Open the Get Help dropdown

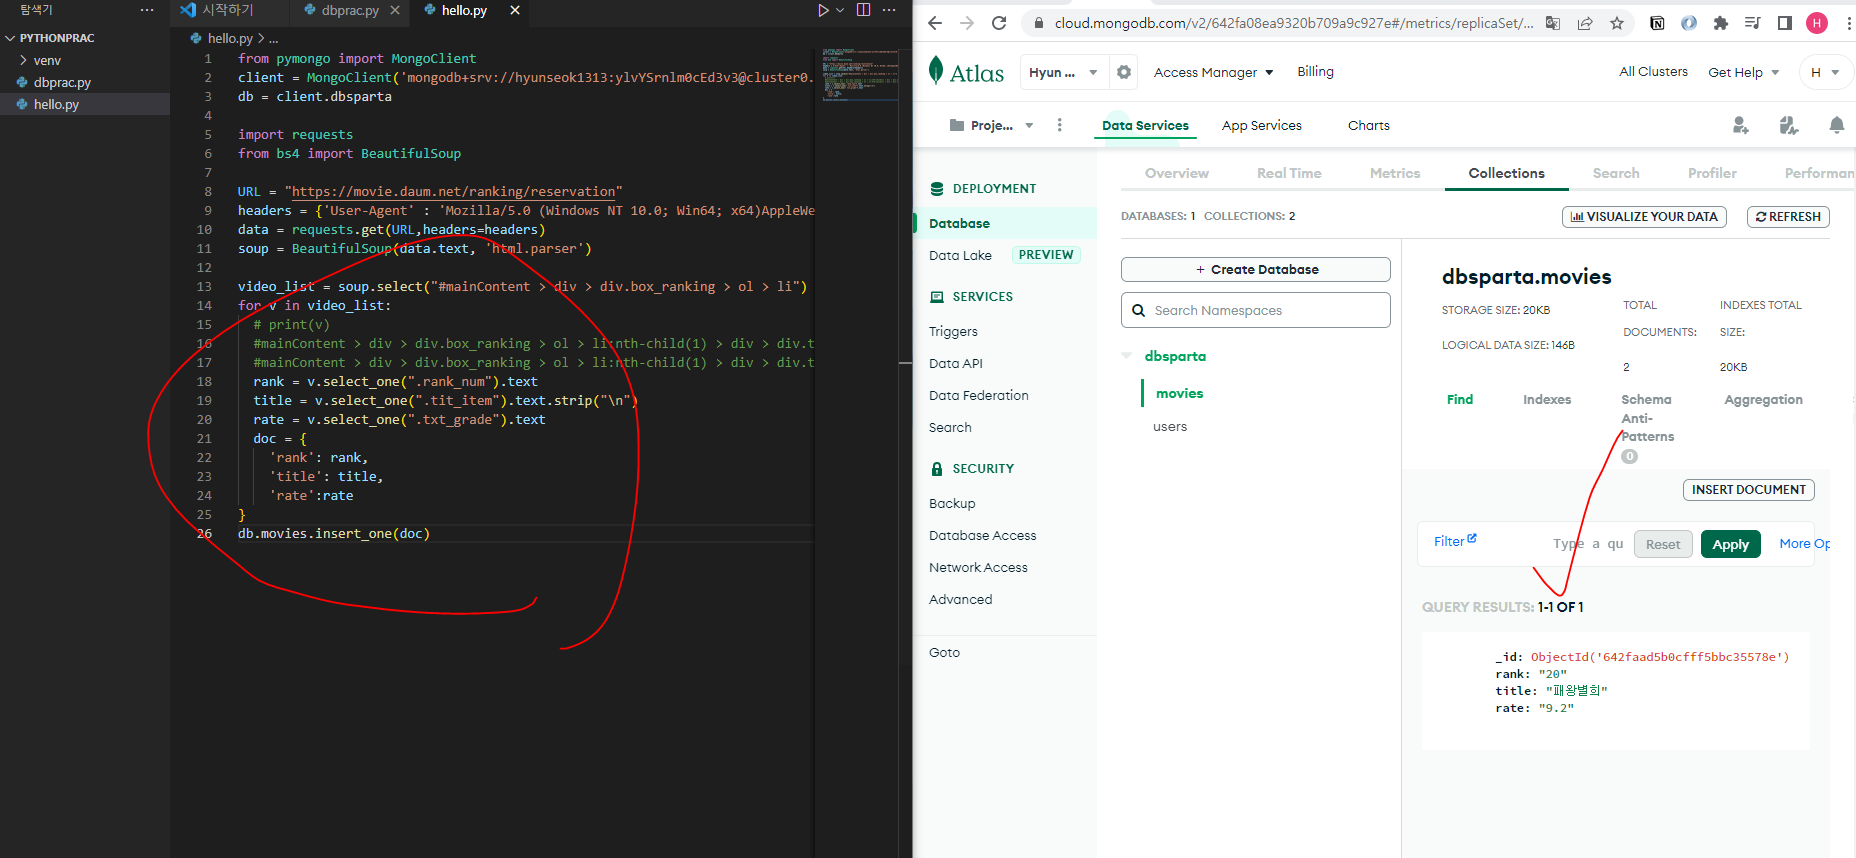(x=1744, y=72)
